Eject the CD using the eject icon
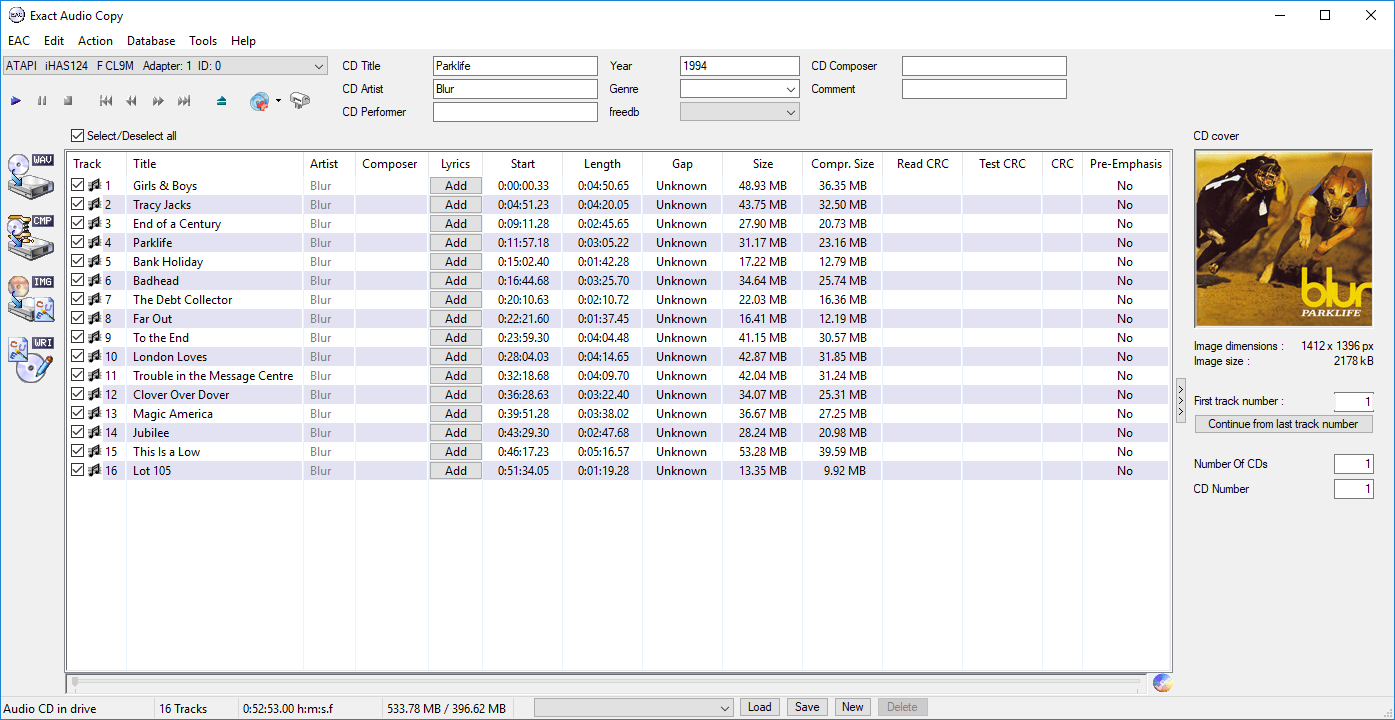The image size is (1395, 720). pyautogui.click(x=221, y=100)
